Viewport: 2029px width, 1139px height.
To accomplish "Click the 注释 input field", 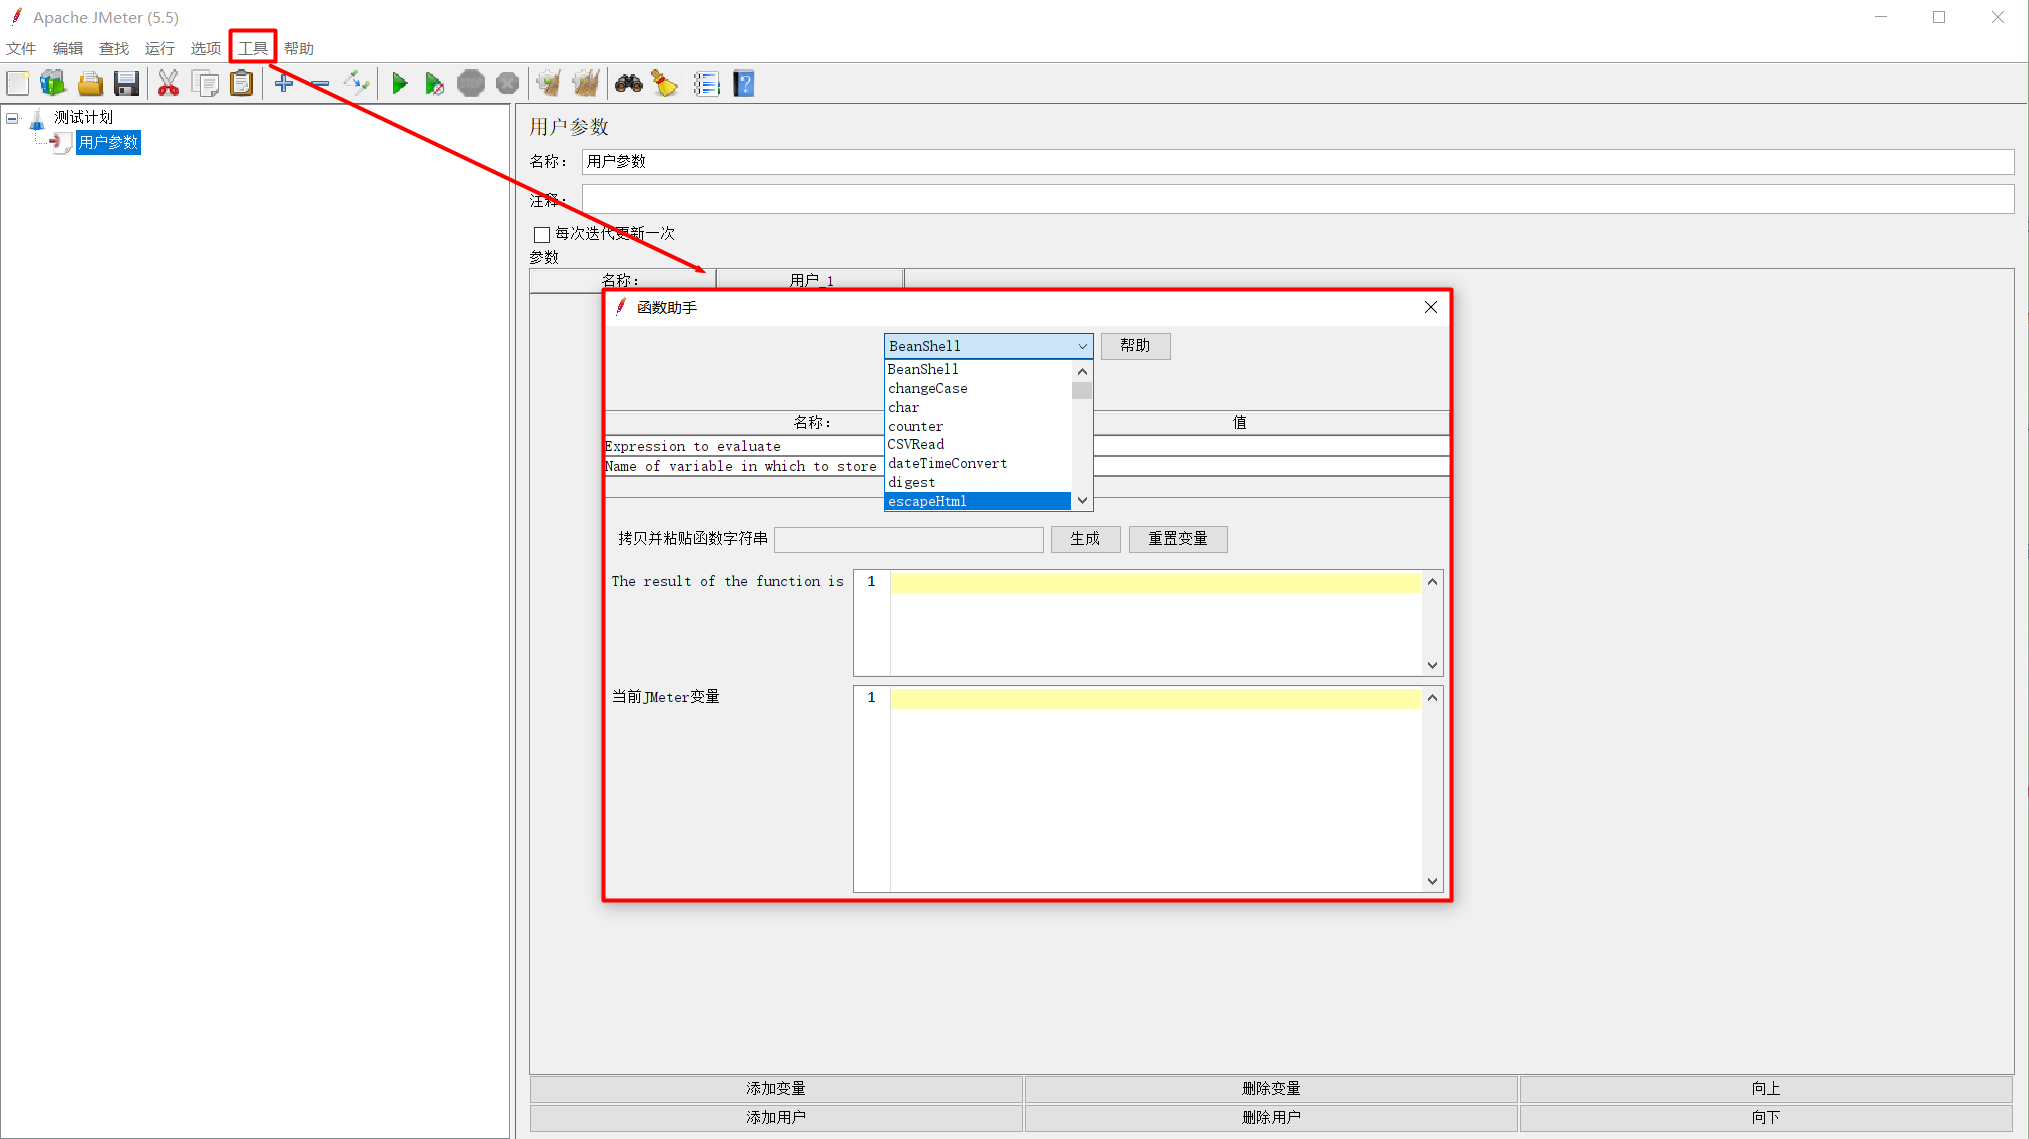I will pos(1298,199).
